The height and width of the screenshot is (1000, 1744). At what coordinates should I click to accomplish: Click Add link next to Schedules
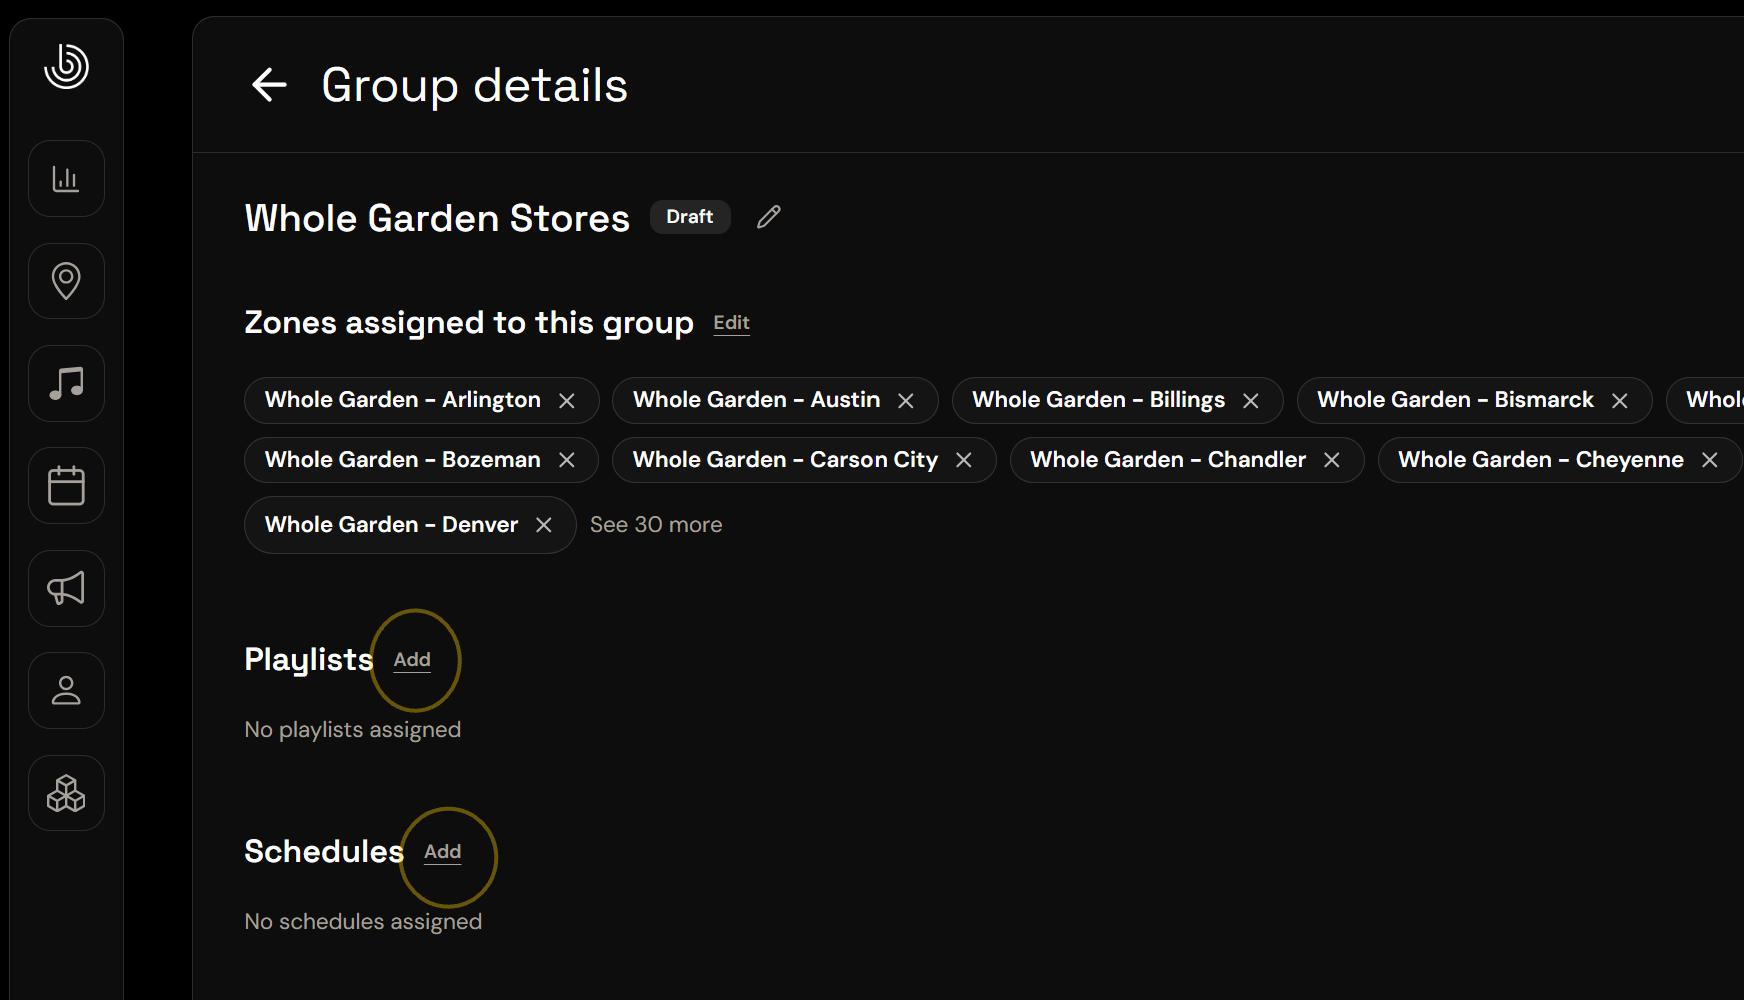pos(443,852)
